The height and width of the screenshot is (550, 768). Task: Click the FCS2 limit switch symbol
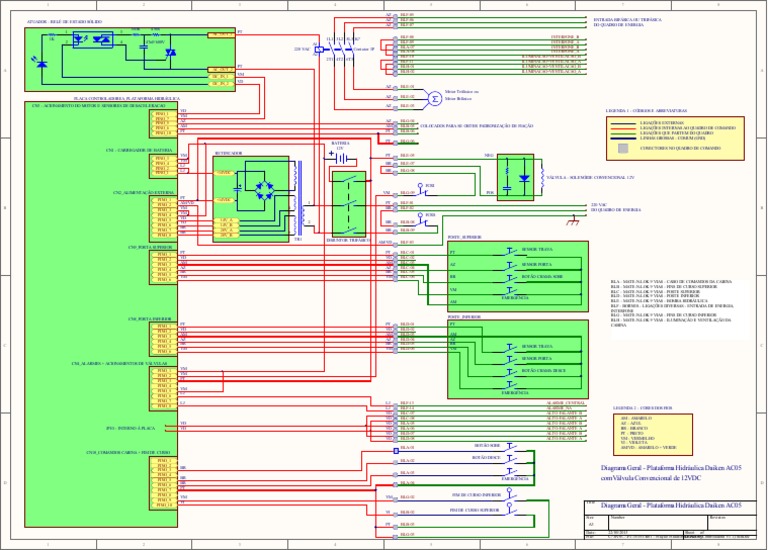coord(422,221)
